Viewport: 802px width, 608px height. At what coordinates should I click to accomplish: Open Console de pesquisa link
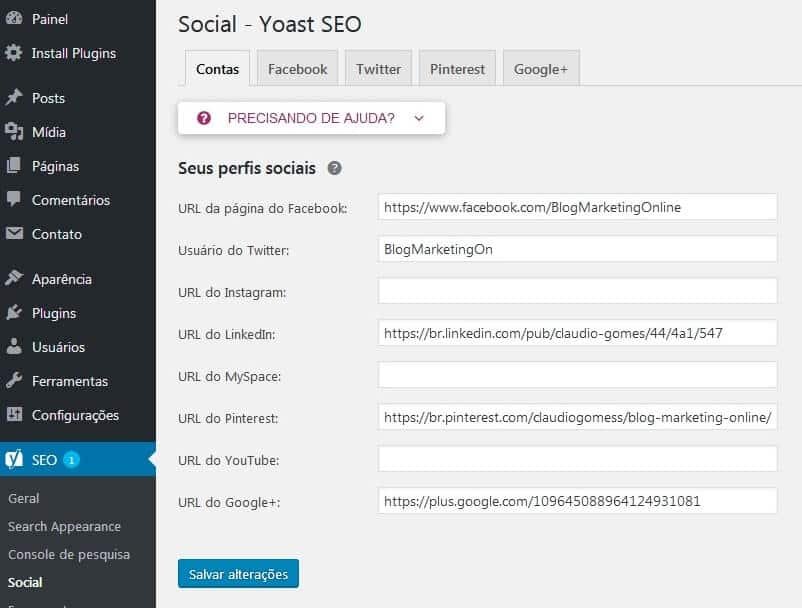[69, 554]
